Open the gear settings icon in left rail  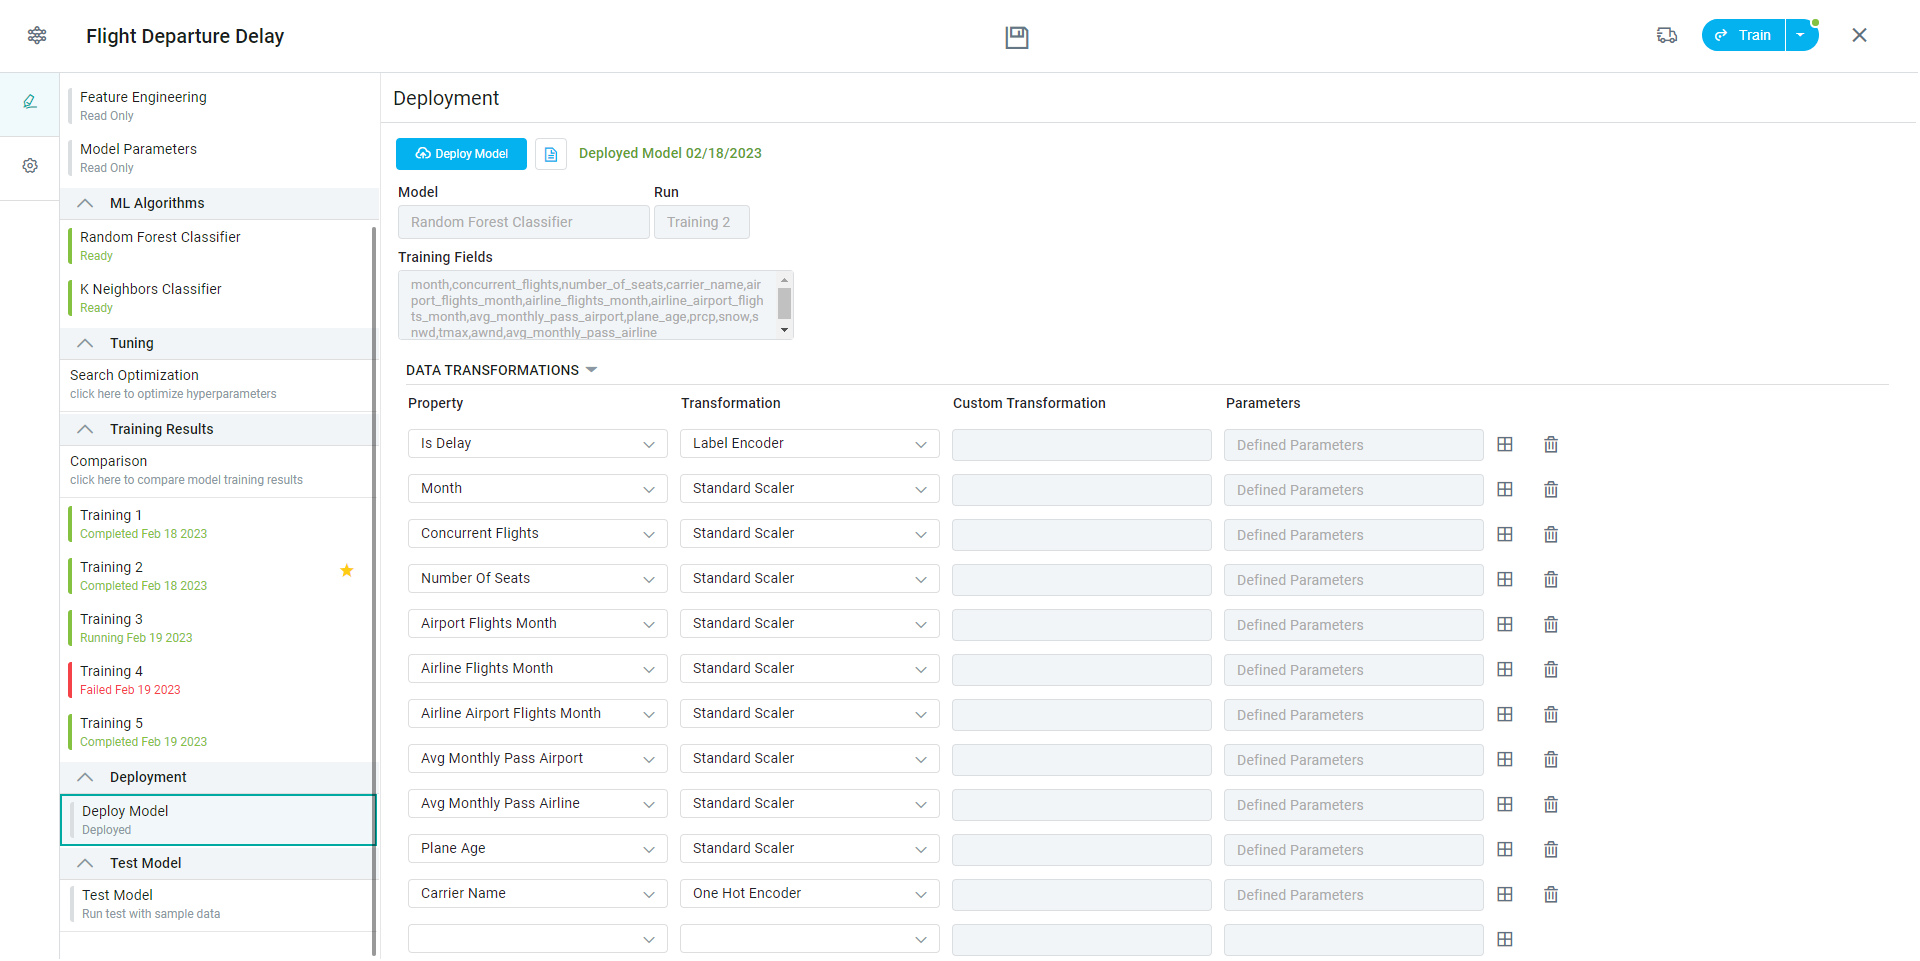(x=30, y=166)
